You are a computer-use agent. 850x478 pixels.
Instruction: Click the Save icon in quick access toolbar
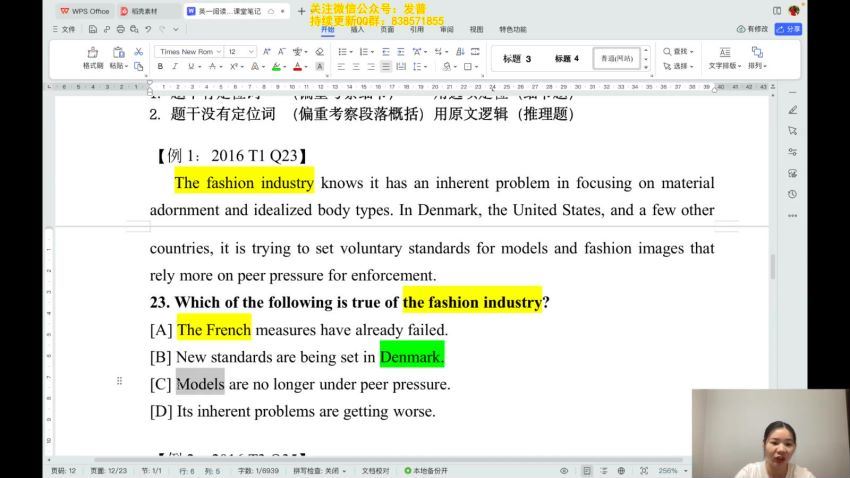[93, 30]
